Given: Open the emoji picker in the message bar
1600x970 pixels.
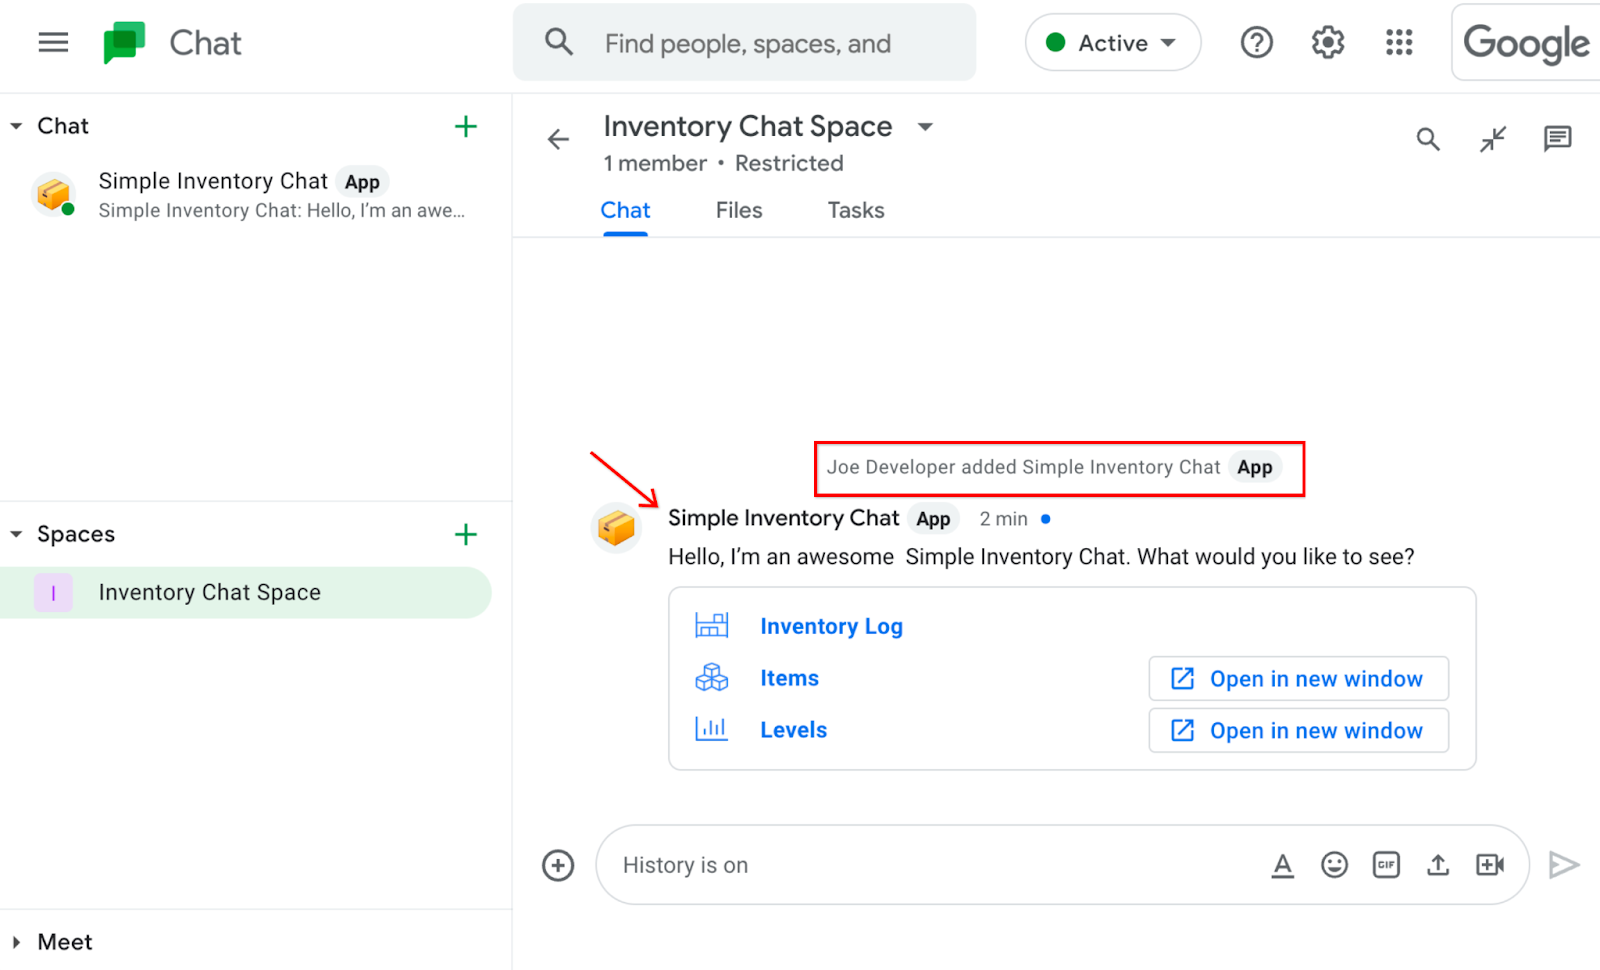Looking at the screenshot, I should 1334,864.
